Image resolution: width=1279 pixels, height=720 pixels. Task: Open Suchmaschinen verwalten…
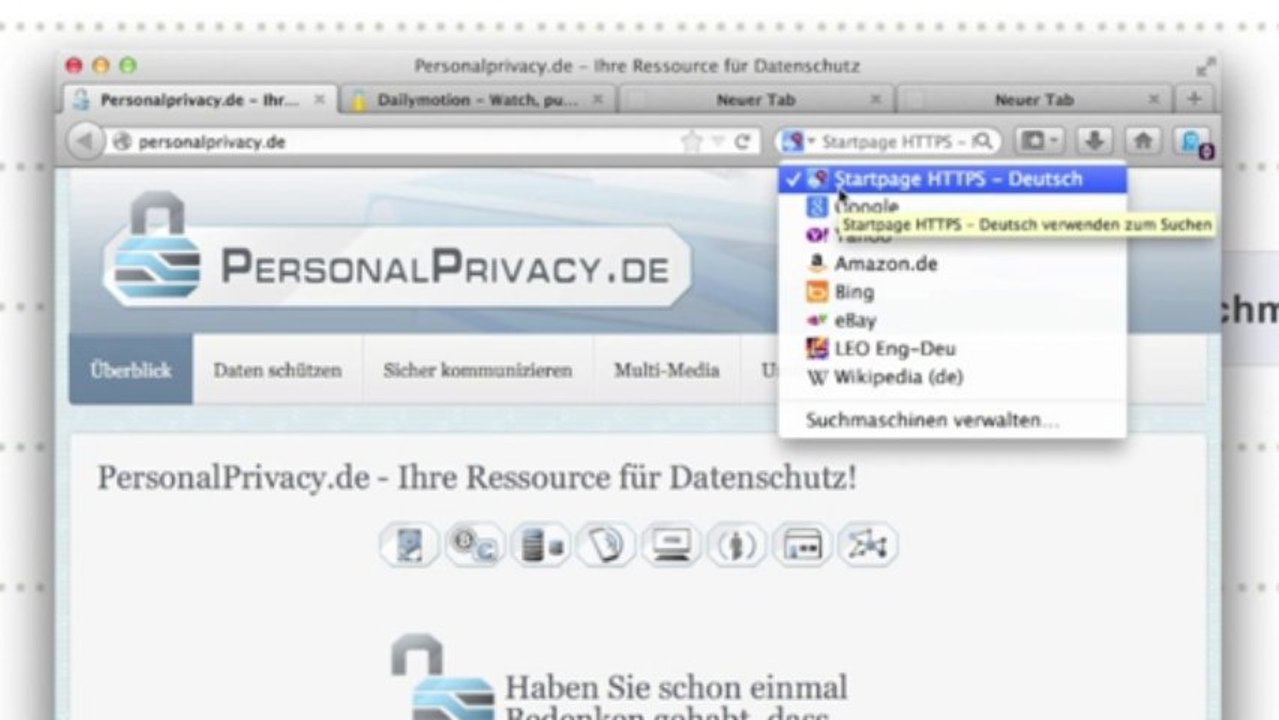click(953, 420)
